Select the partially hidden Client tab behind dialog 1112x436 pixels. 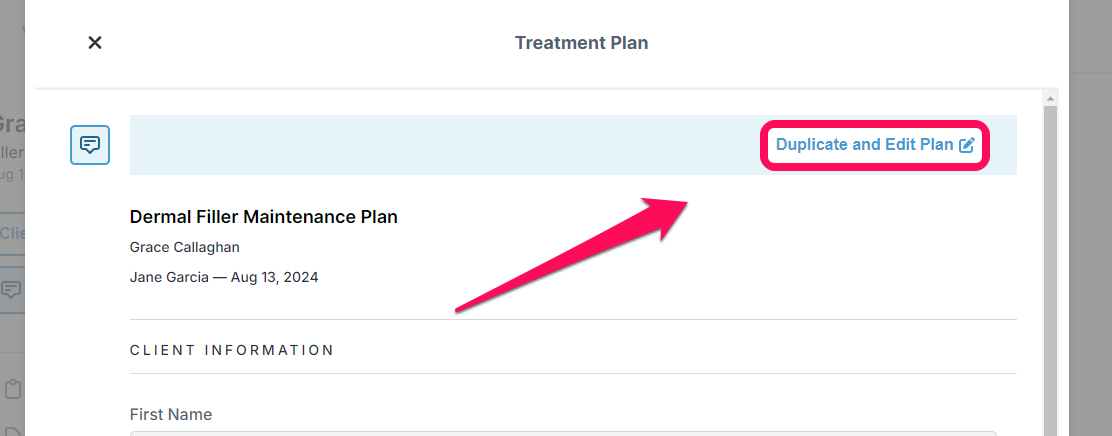(12, 233)
